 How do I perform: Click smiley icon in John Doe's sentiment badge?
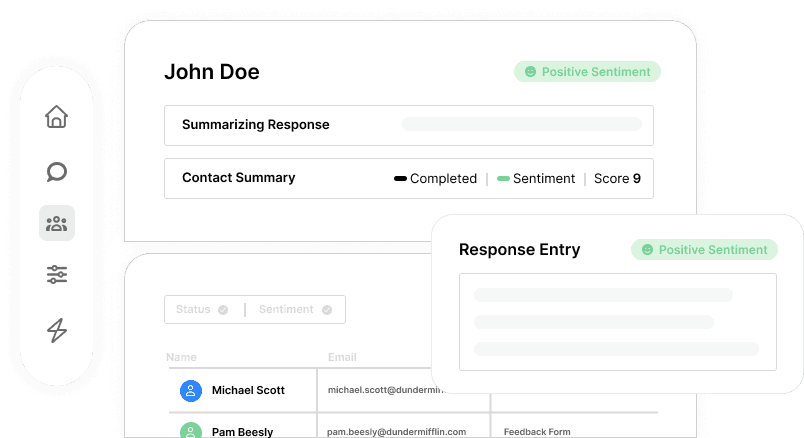pos(530,72)
